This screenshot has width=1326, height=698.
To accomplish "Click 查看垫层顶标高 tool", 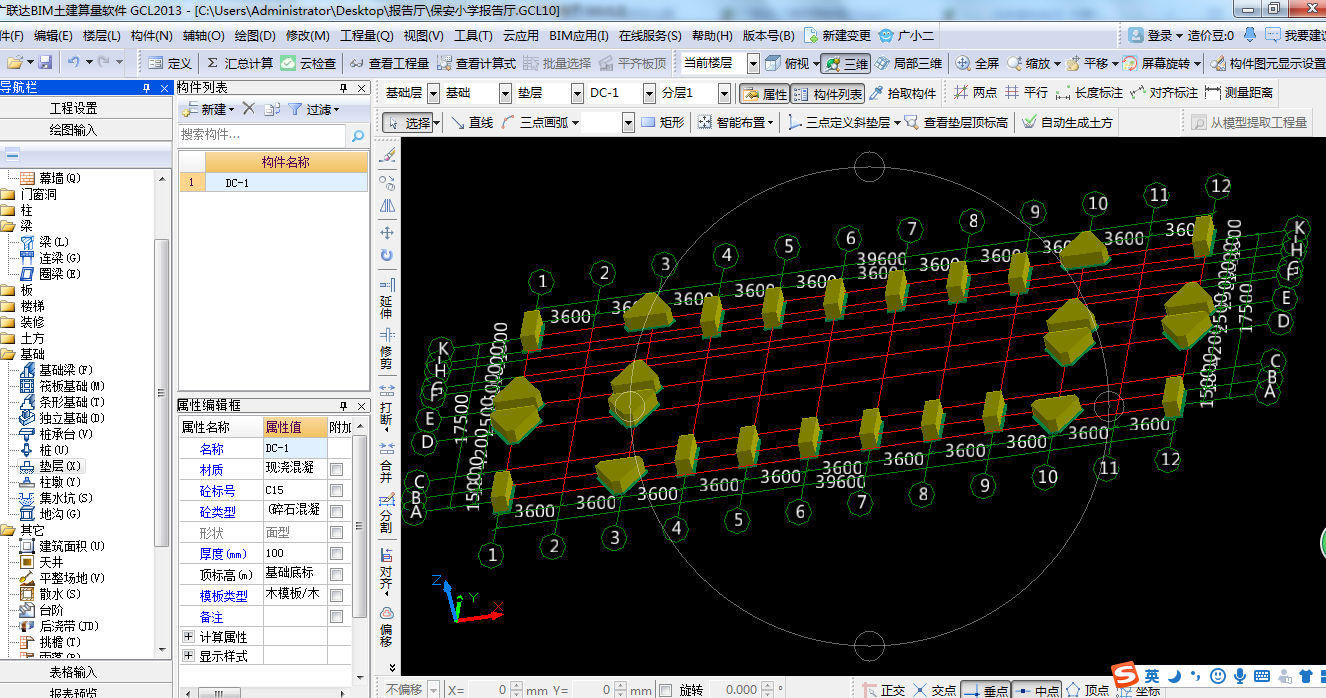I will tap(957, 122).
